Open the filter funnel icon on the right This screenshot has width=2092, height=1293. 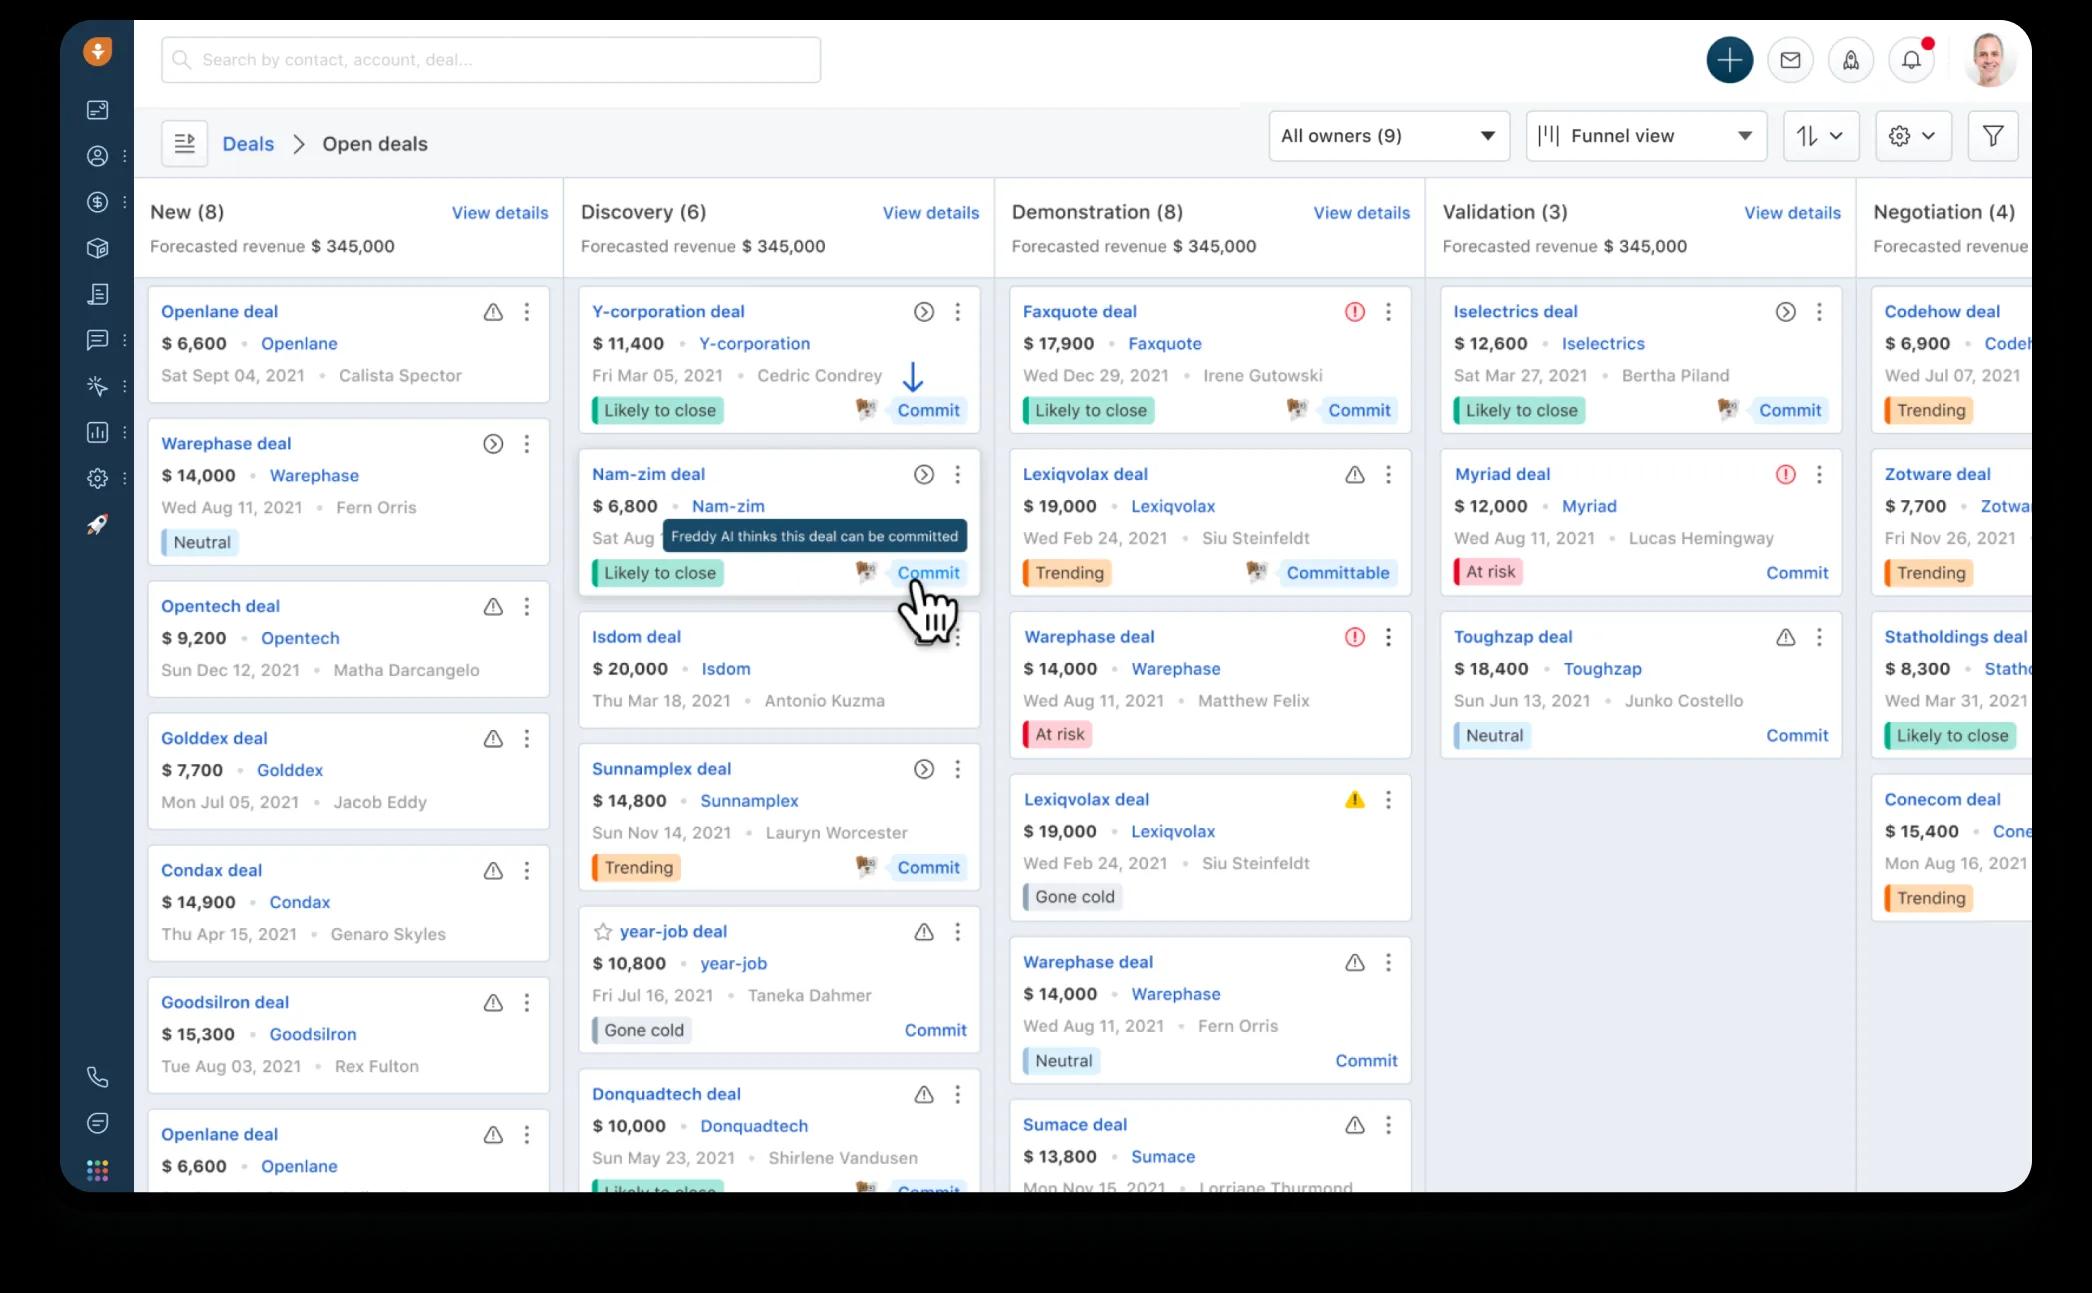tap(1993, 135)
